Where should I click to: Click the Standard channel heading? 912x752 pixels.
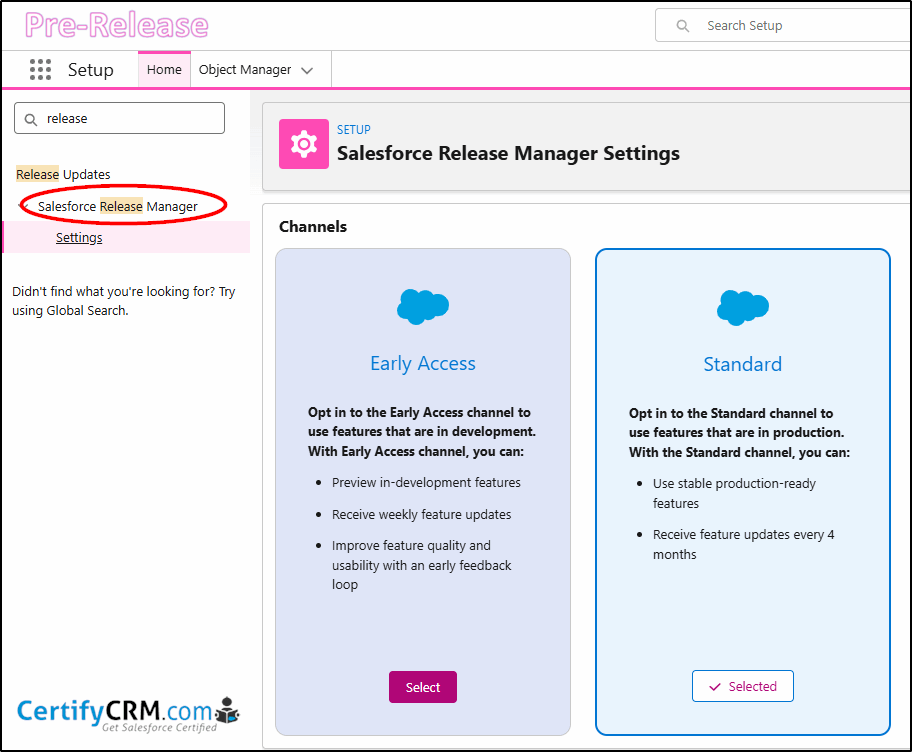pyautogui.click(x=742, y=365)
